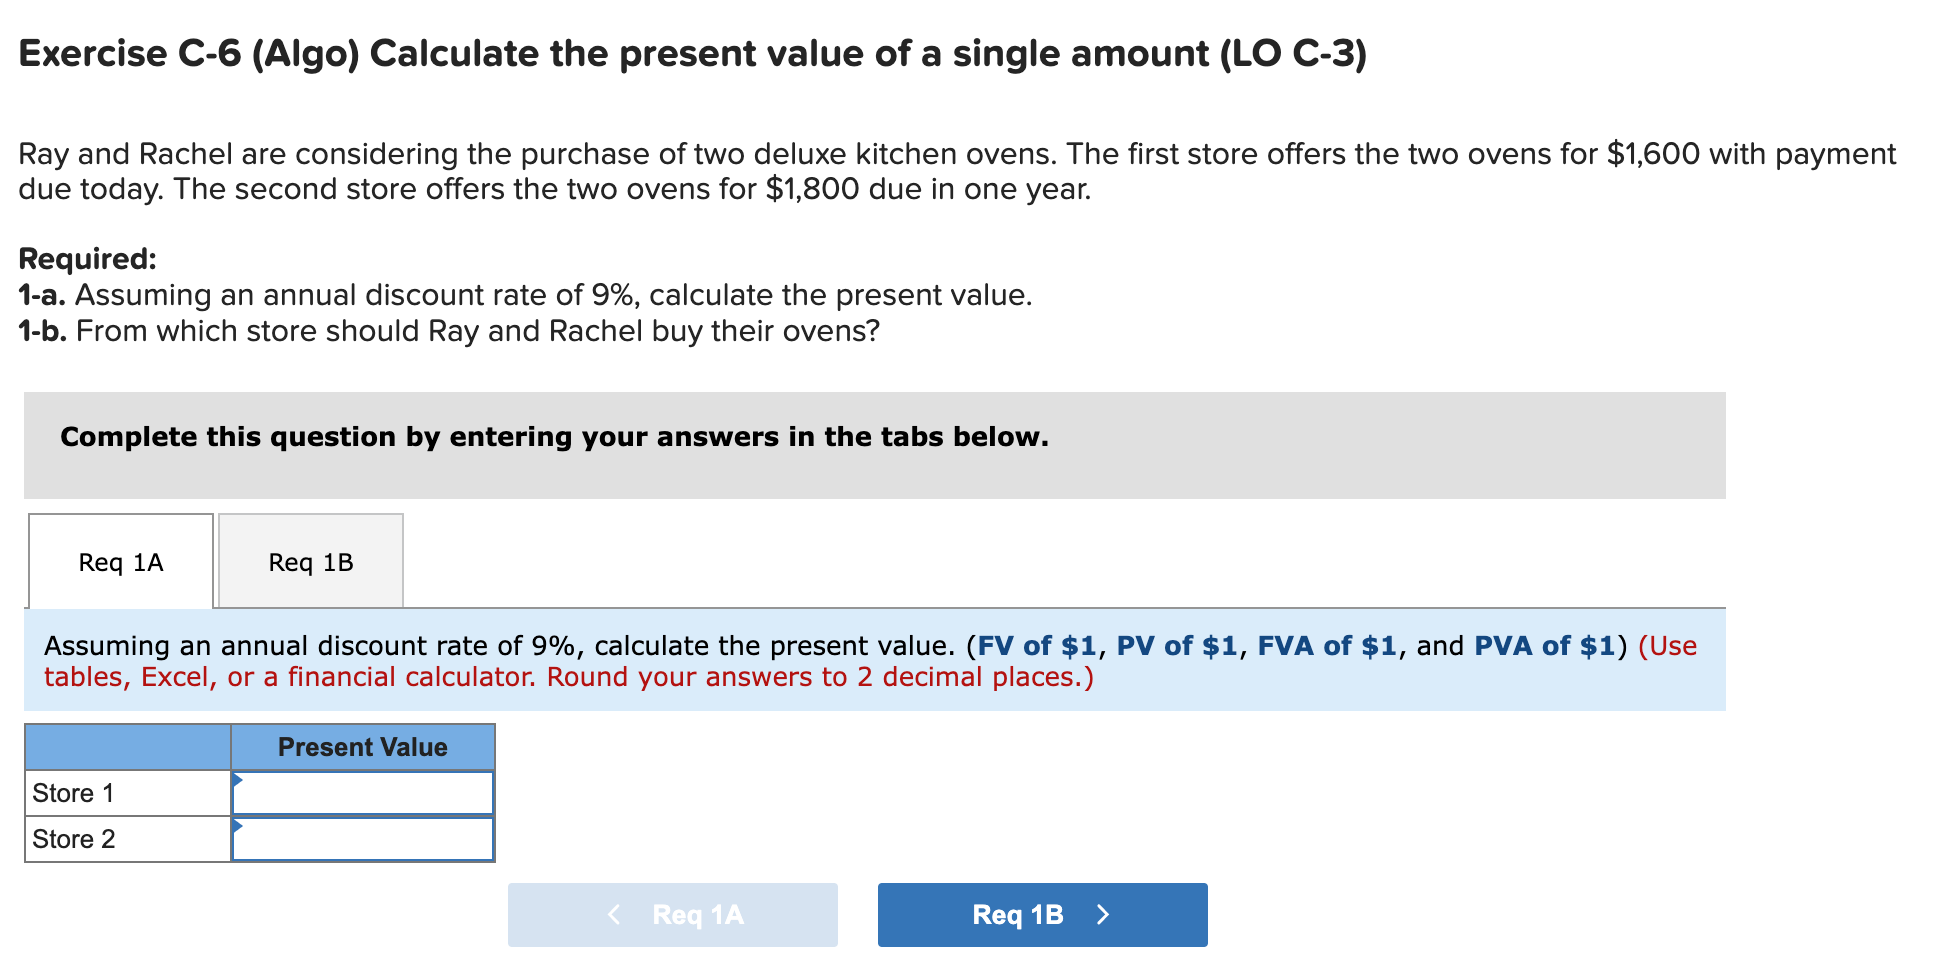Select the Present Value column header

363,746
